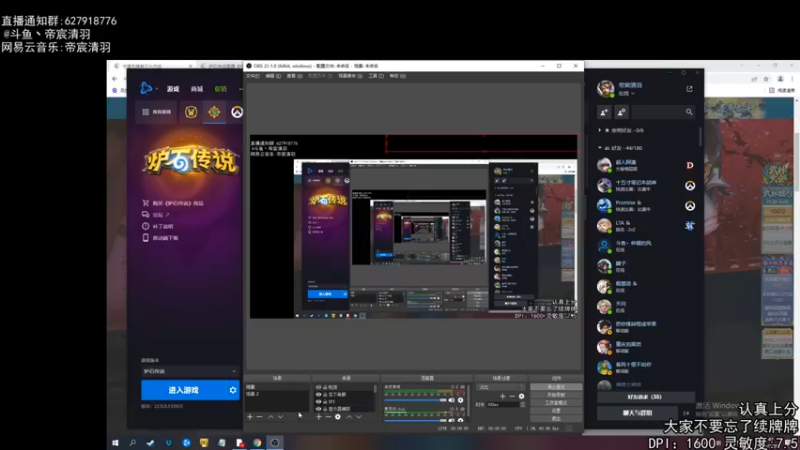Adjust desktop audio volume slider
This screenshot has height=450, width=800.
(415, 400)
